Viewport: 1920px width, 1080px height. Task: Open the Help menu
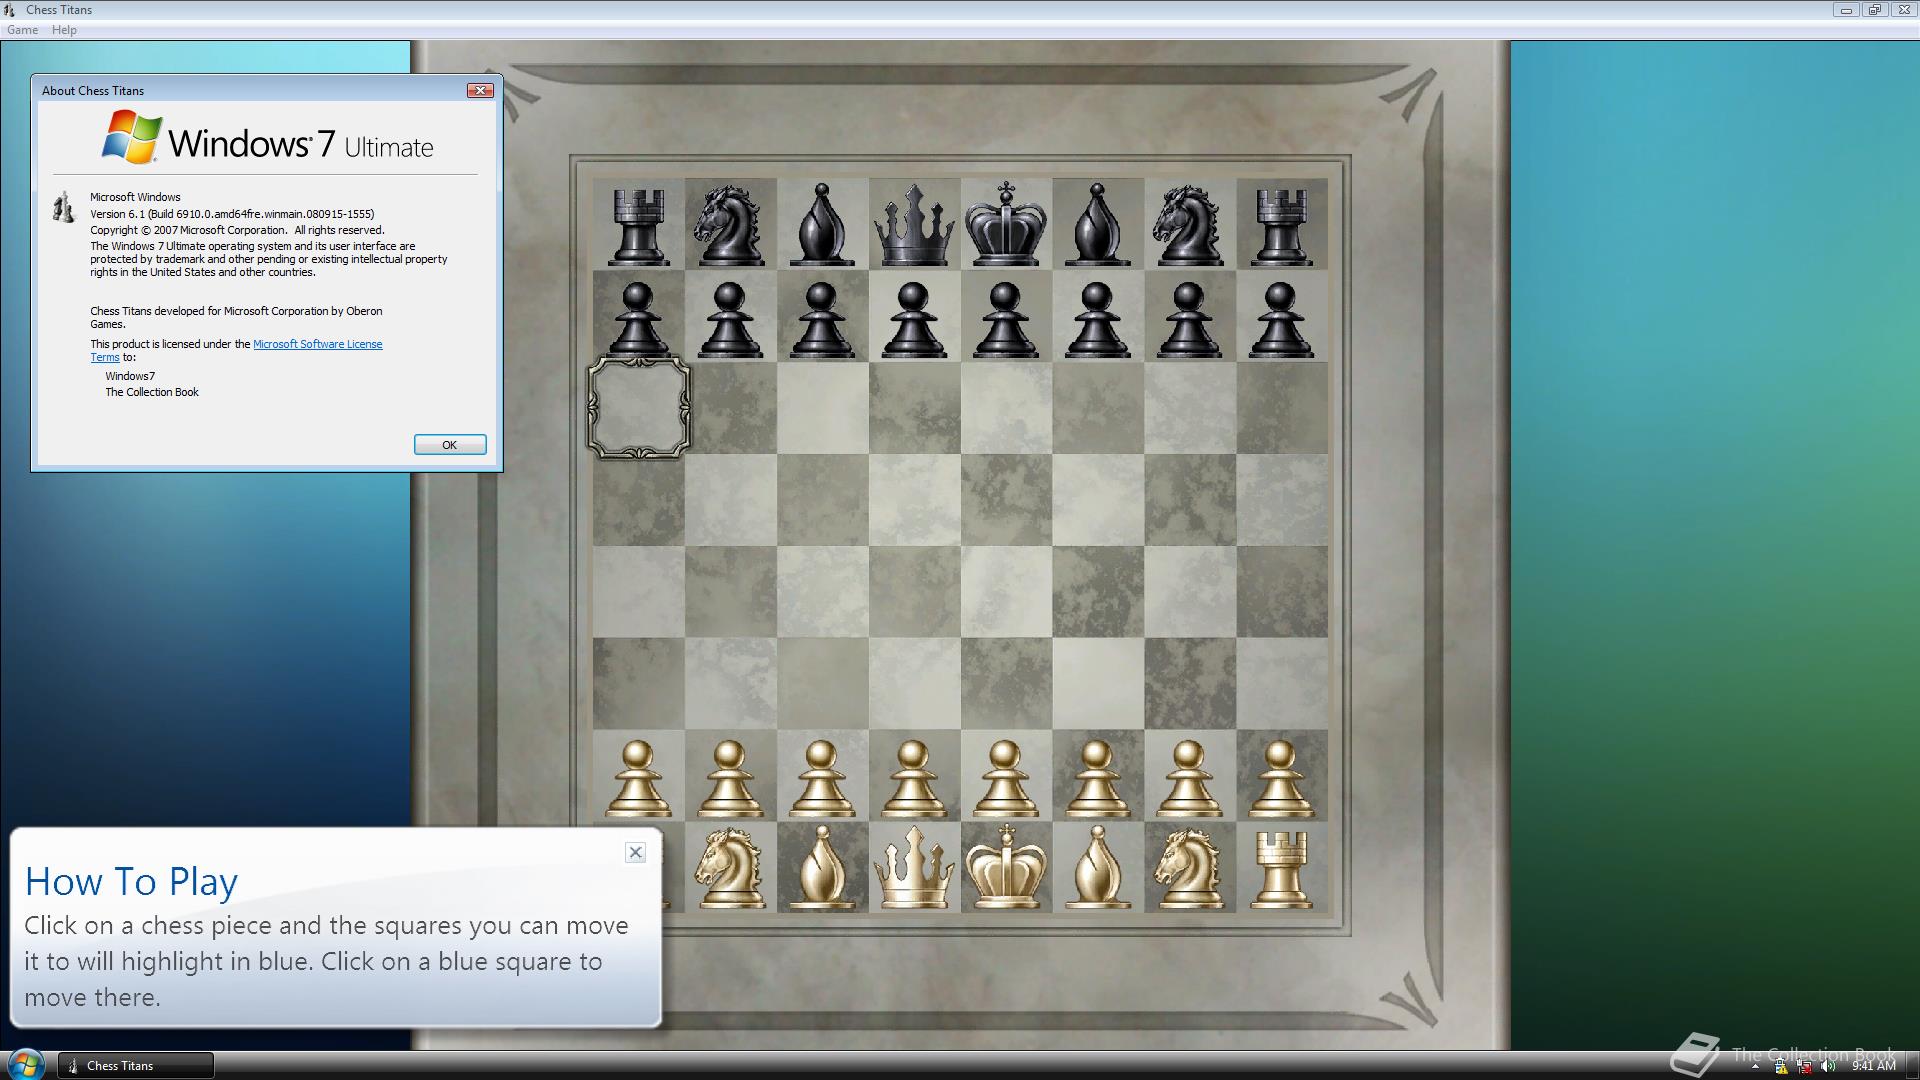[x=64, y=30]
